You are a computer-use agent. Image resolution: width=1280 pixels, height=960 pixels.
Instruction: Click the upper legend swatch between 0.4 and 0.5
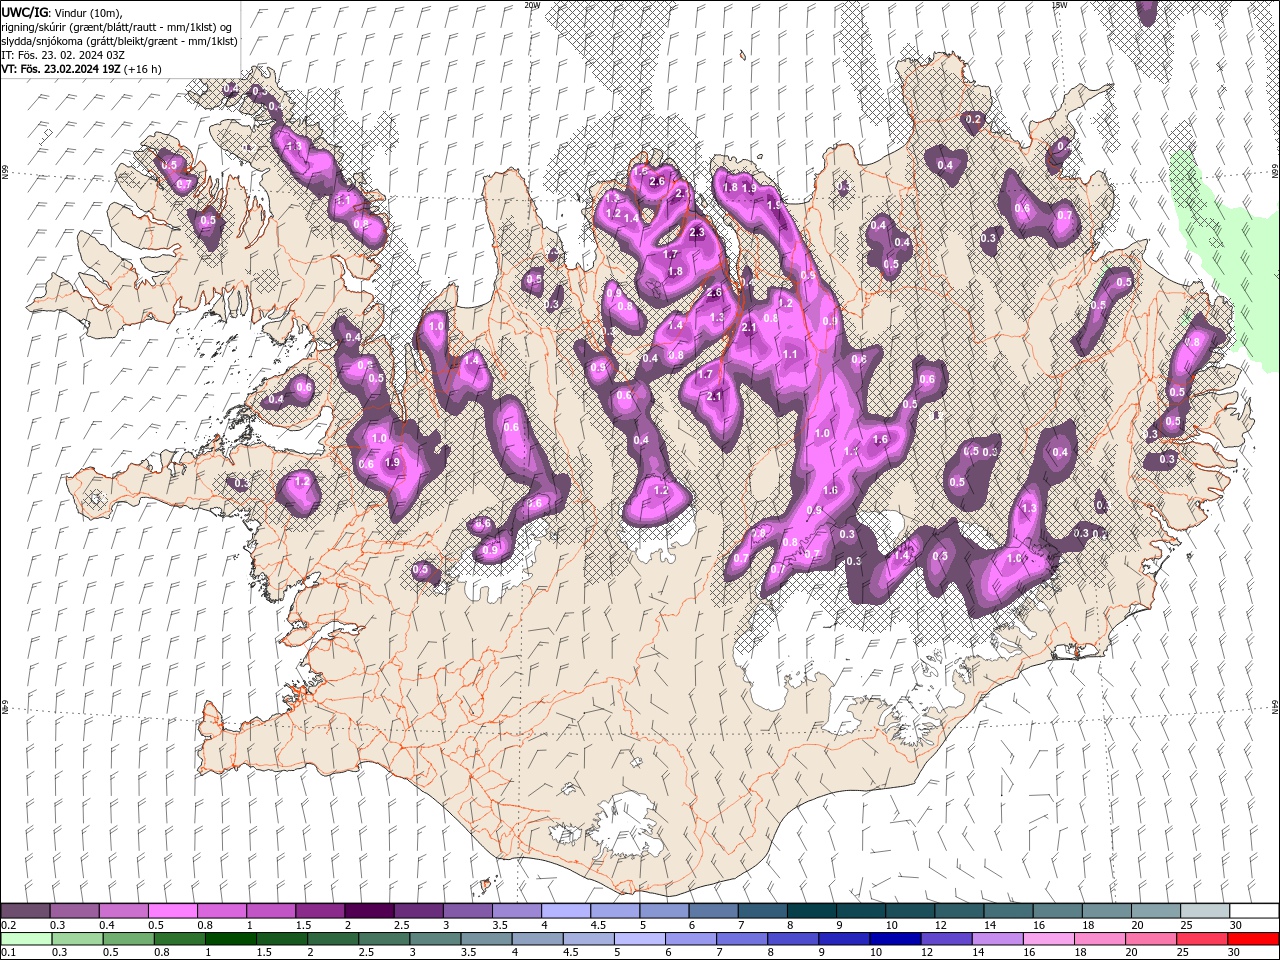pos(123,911)
